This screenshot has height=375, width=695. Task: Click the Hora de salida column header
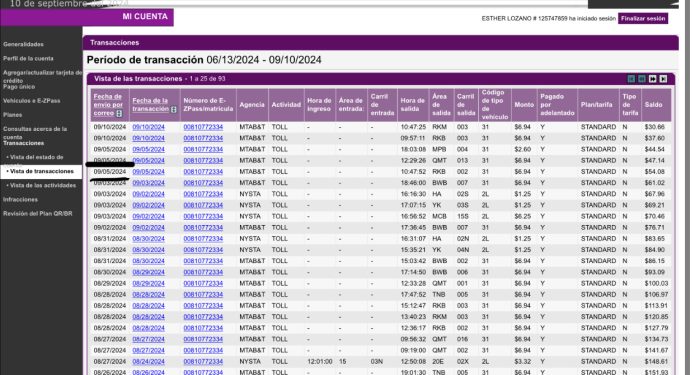pos(413,105)
